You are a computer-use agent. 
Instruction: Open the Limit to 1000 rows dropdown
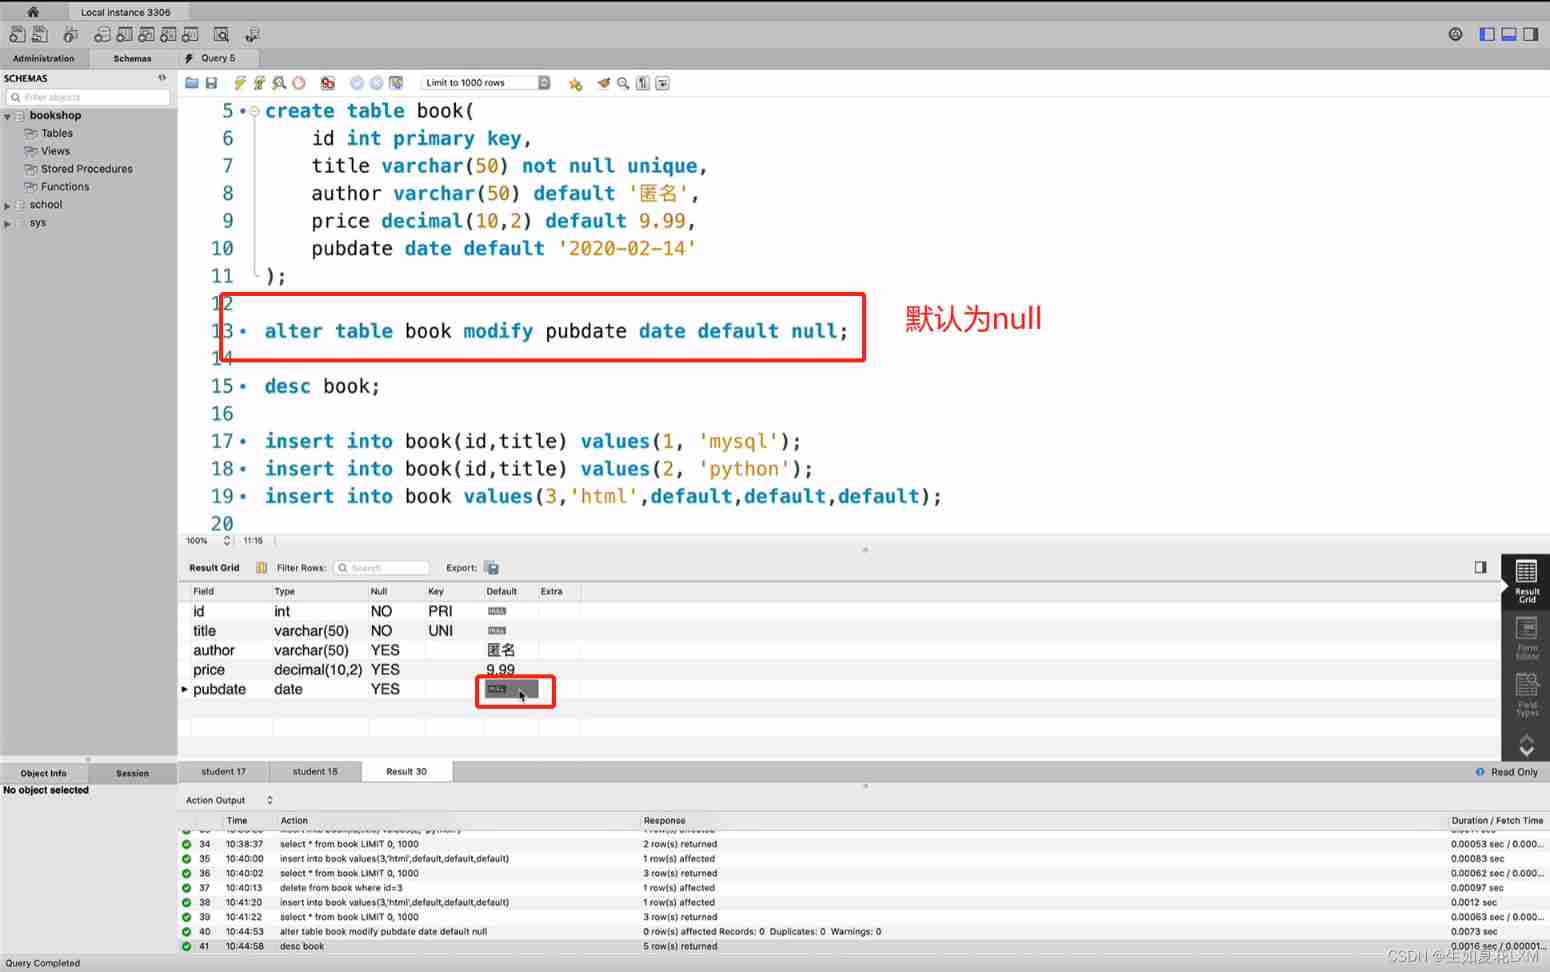486,83
